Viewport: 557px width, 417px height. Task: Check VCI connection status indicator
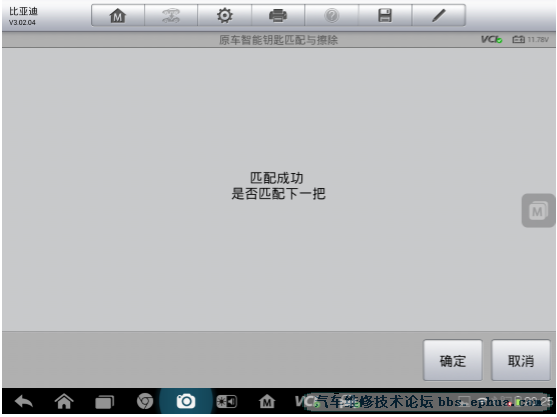(492, 39)
